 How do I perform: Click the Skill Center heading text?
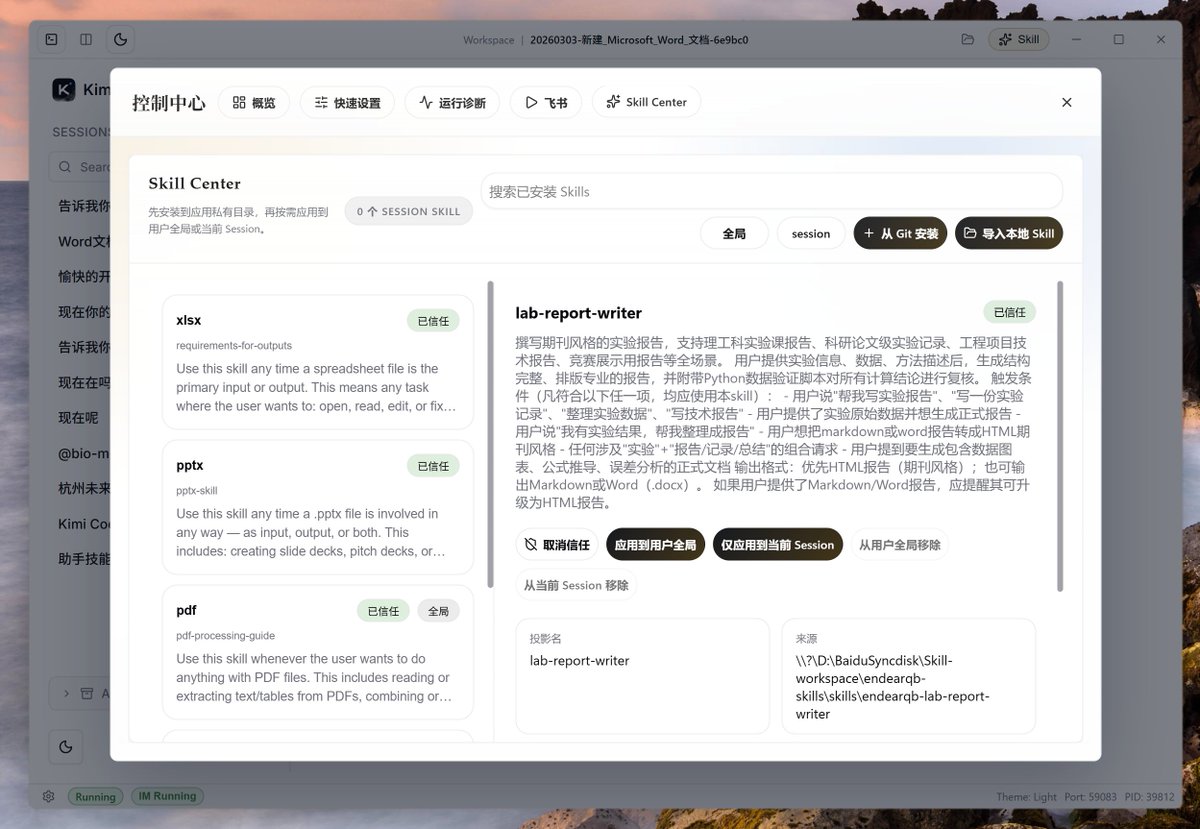[194, 184]
